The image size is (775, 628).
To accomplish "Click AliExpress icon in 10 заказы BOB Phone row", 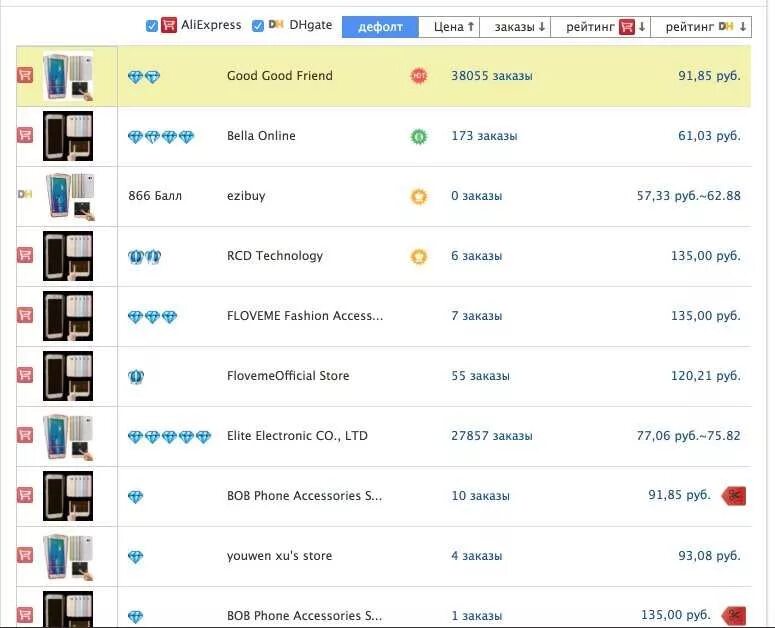I will (x=25, y=495).
